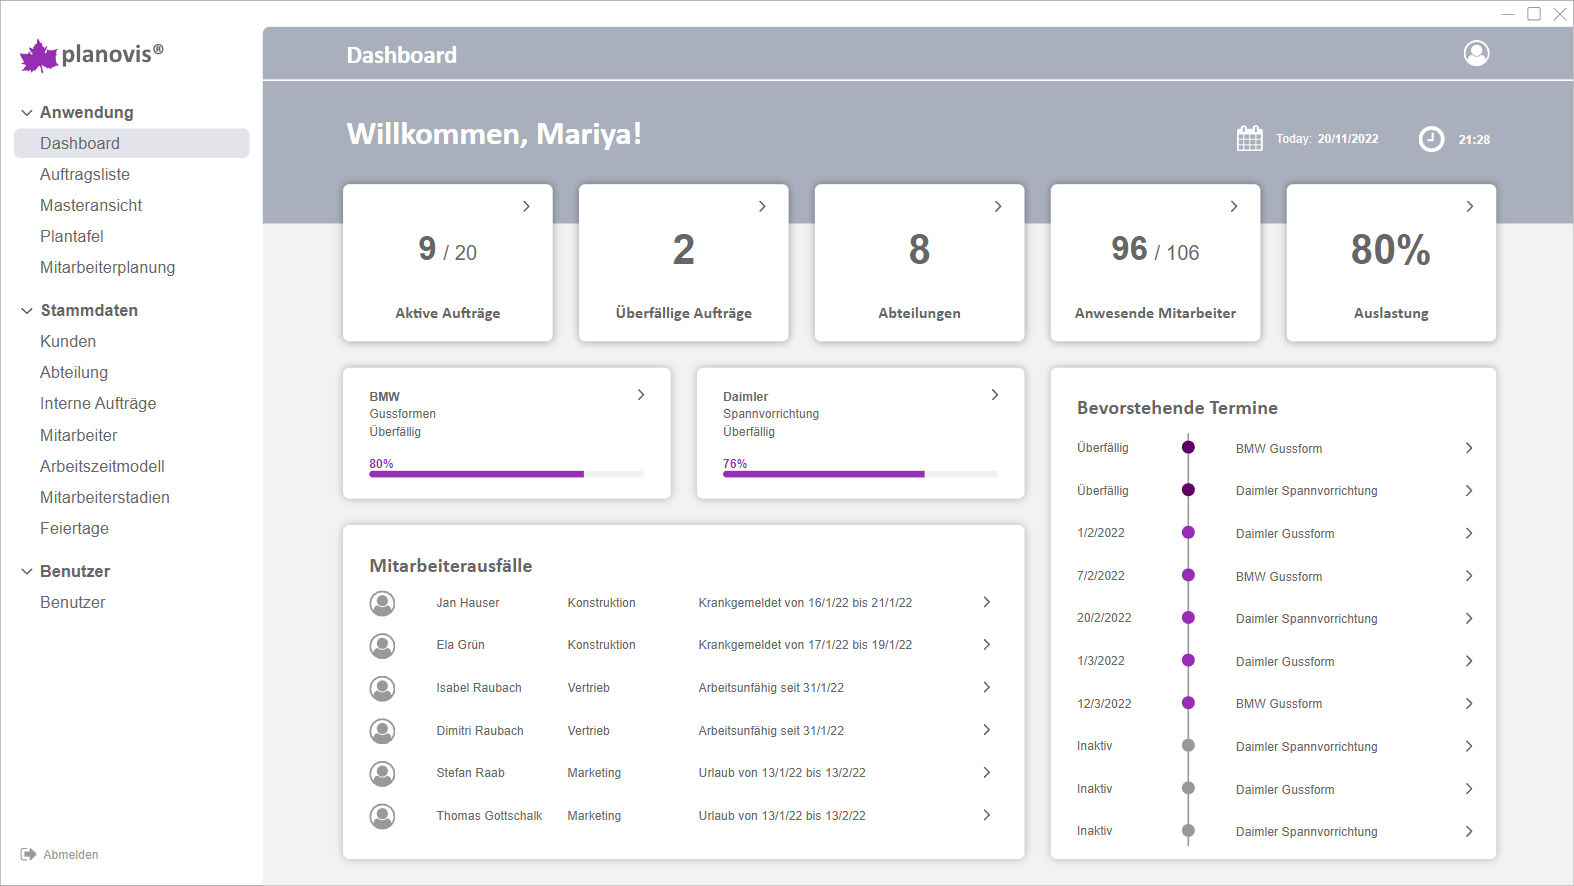Open arrow for Jan Hauser absence row
1574x886 pixels.
coord(987,602)
